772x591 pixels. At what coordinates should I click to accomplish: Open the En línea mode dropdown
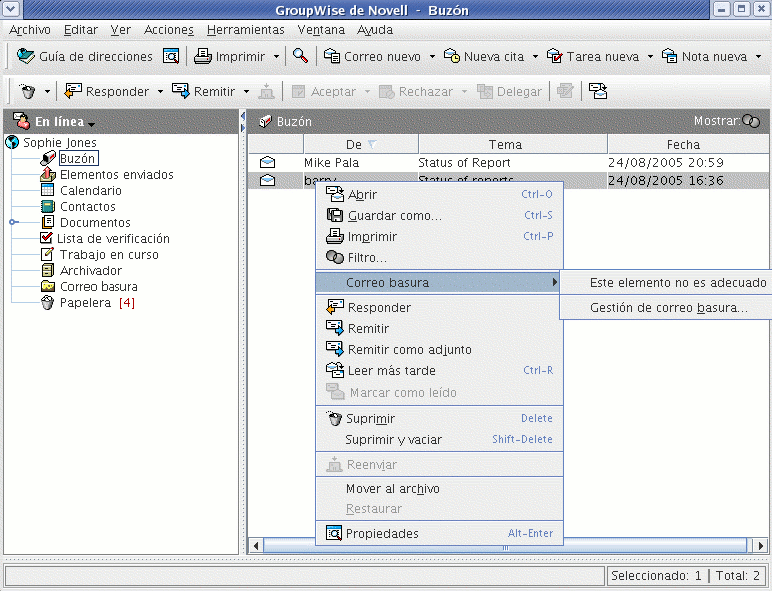91,123
